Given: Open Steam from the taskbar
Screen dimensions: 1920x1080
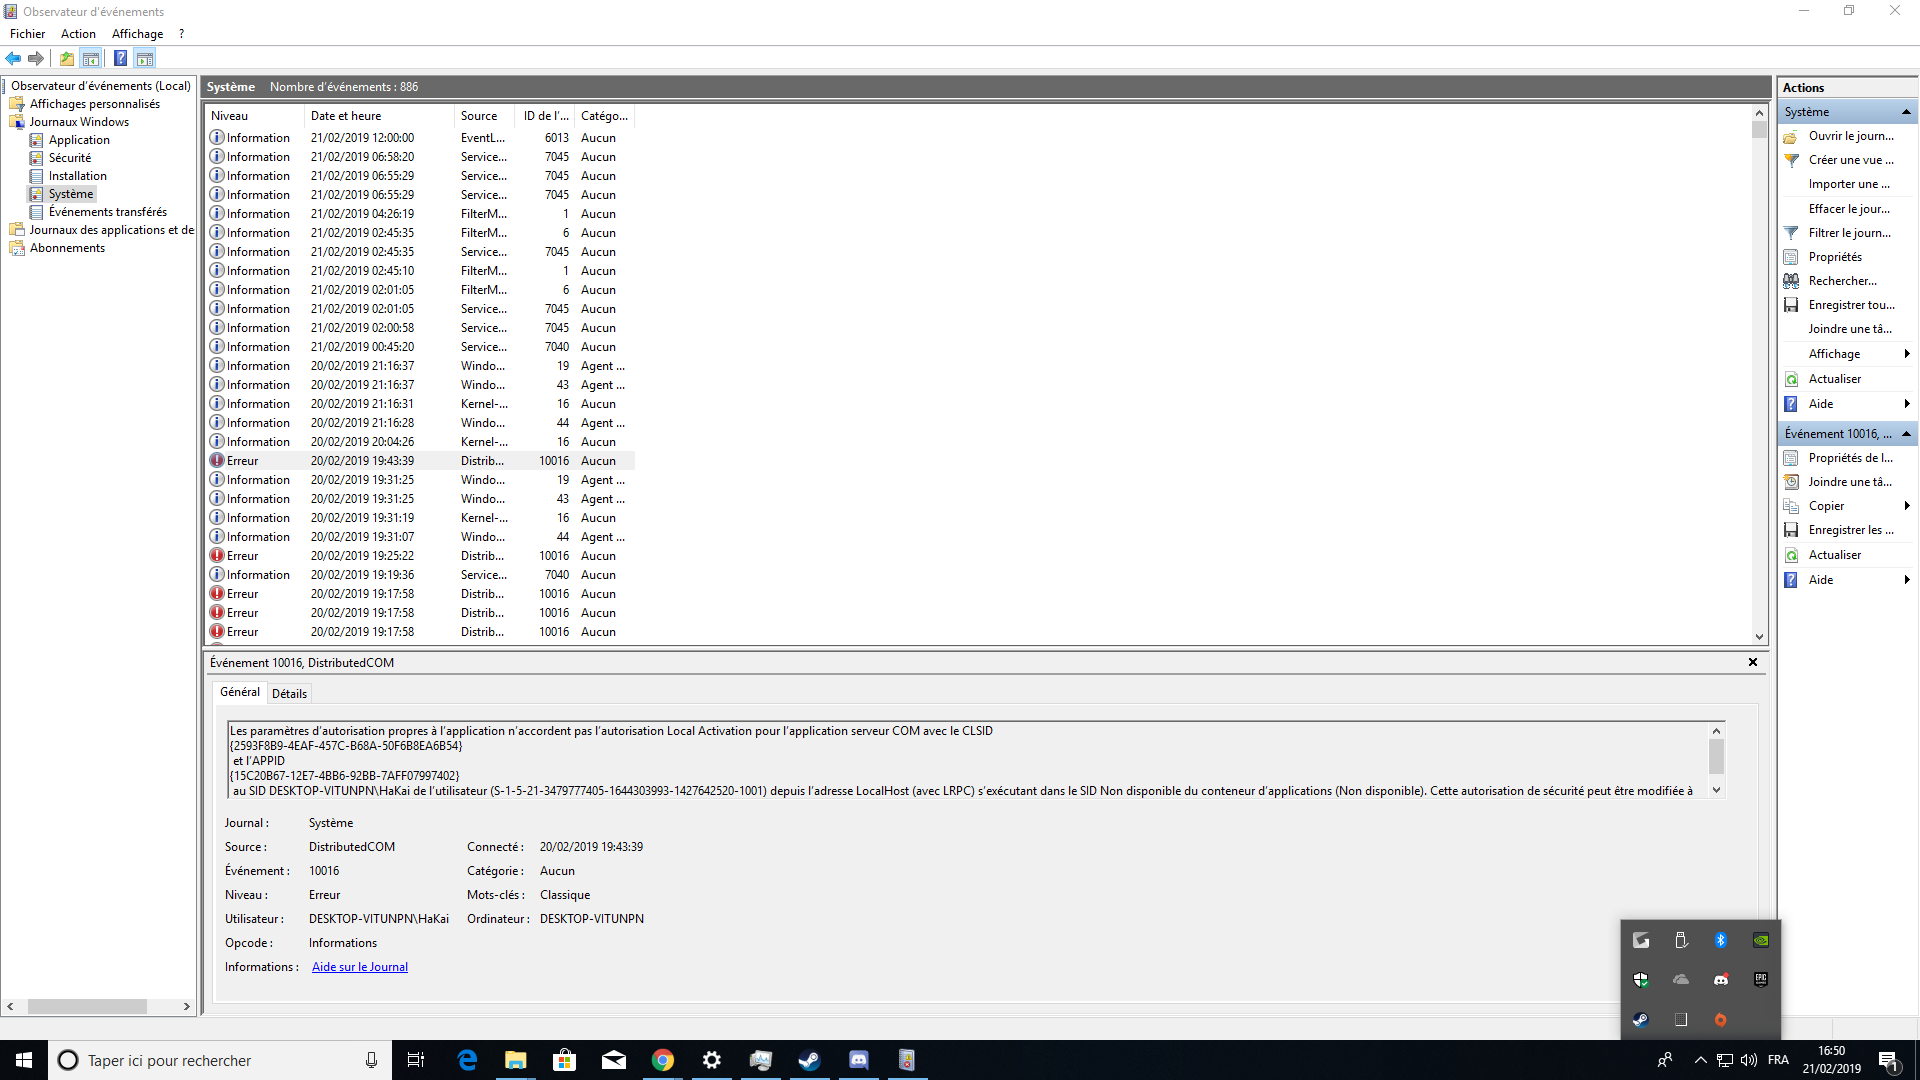Looking at the screenshot, I should coord(809,1060).
